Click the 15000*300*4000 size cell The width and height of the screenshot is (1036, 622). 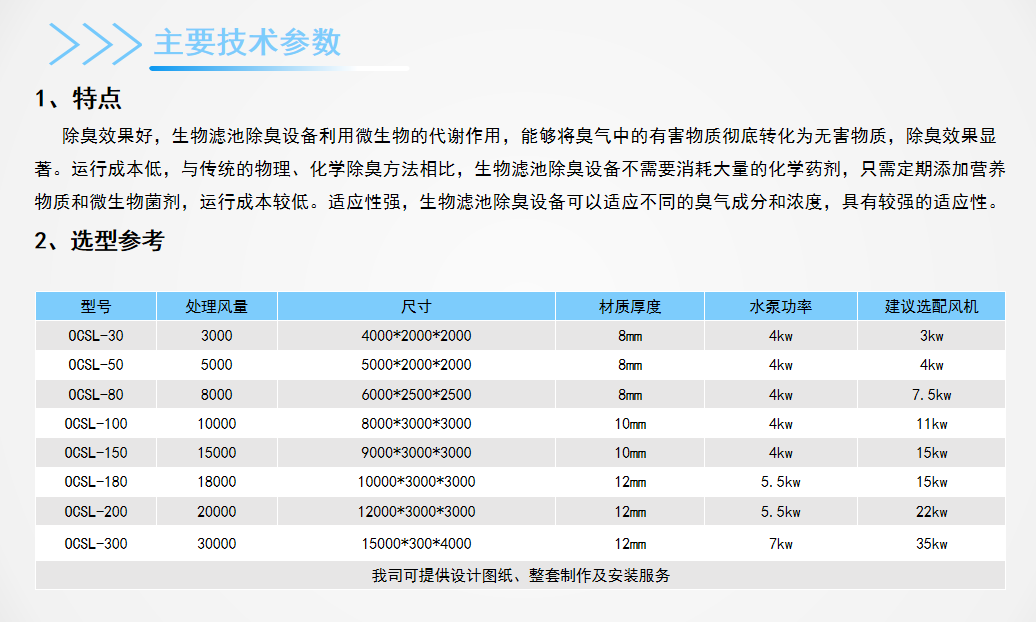pos(416,544)
